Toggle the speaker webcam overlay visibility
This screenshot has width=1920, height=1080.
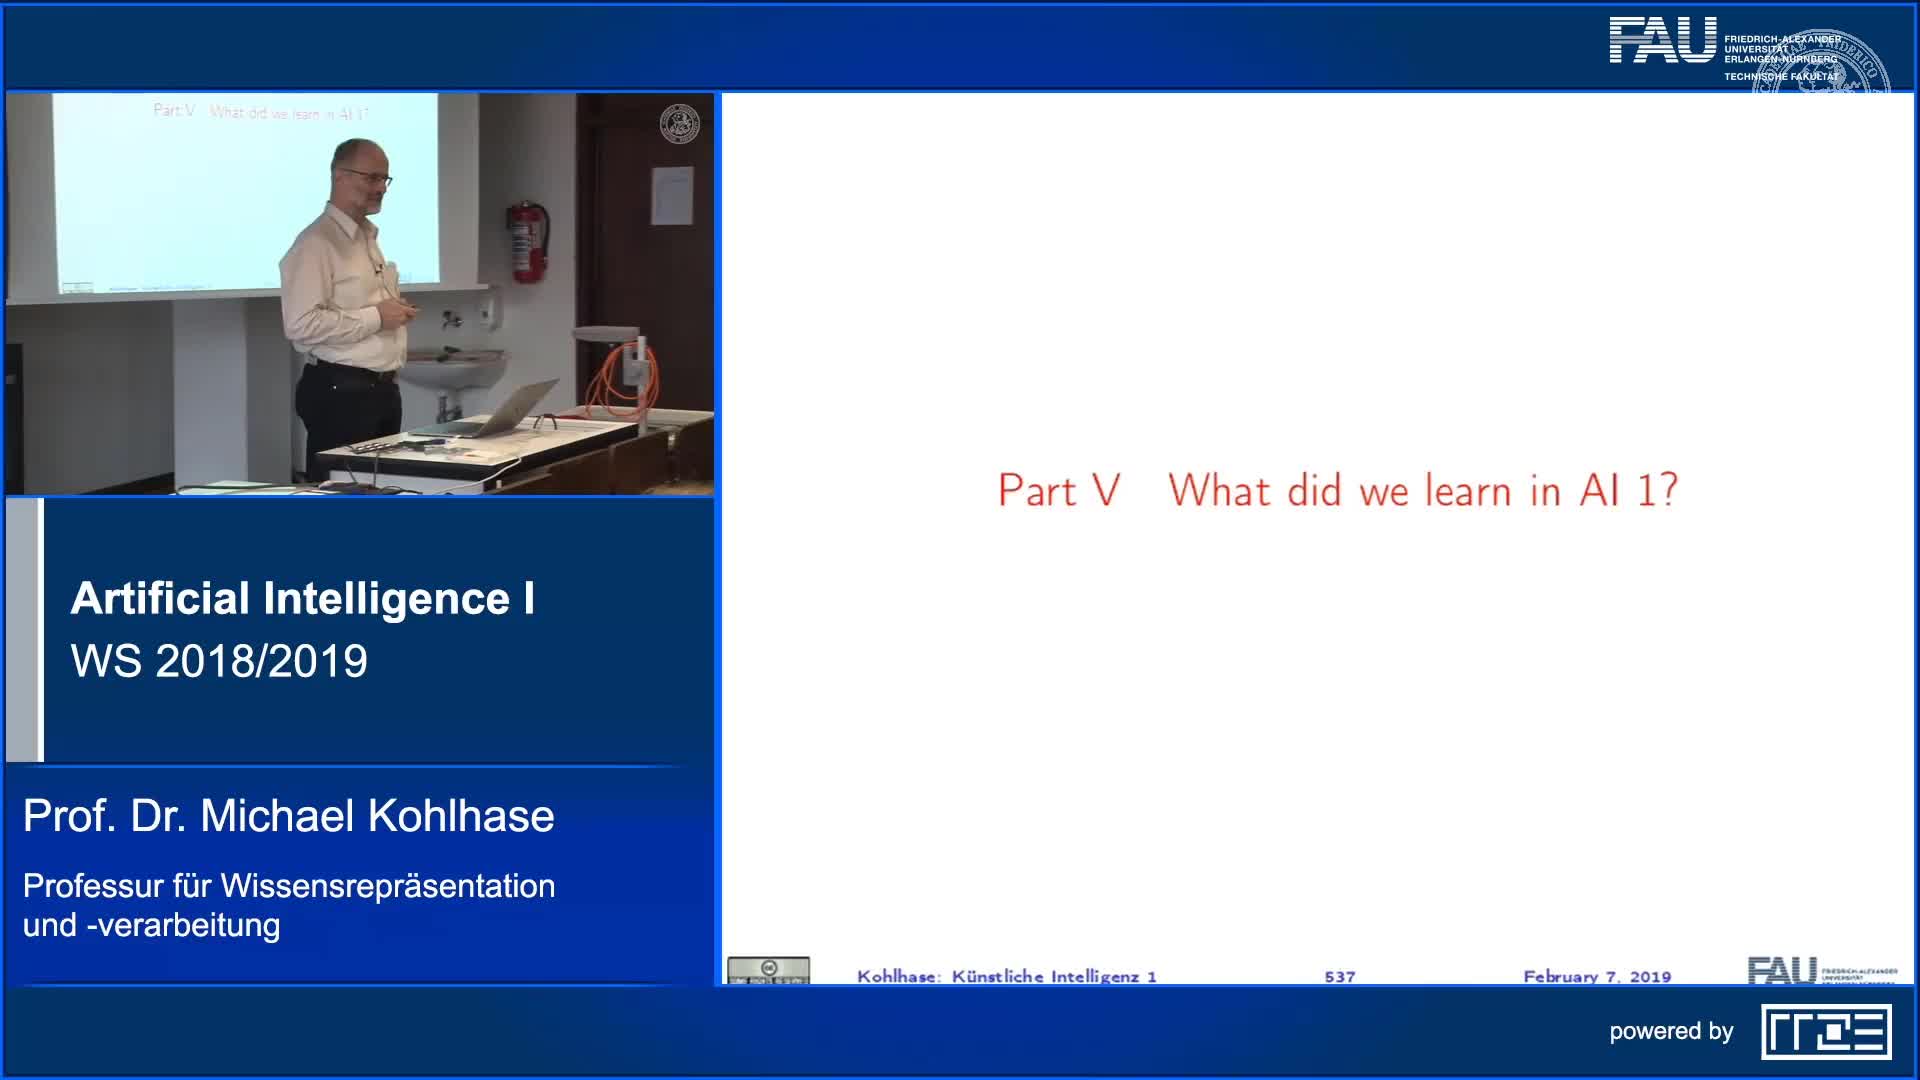tap(362, 293)
